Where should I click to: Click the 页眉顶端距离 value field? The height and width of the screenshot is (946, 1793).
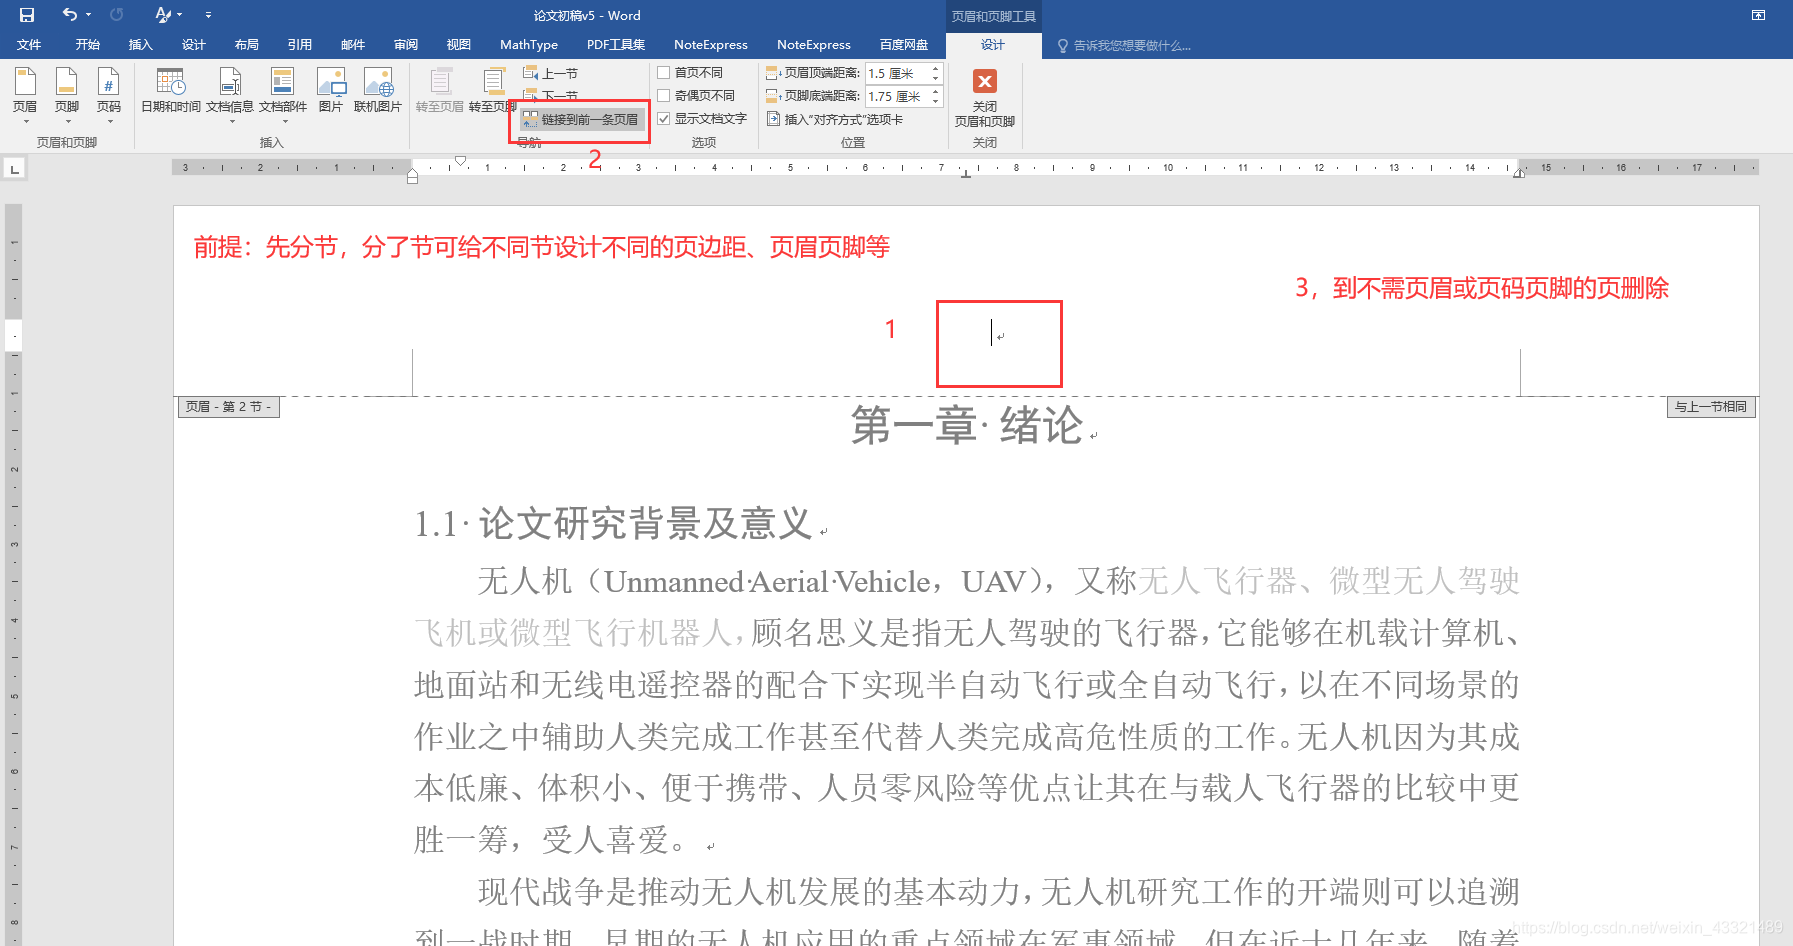point(897,73)
